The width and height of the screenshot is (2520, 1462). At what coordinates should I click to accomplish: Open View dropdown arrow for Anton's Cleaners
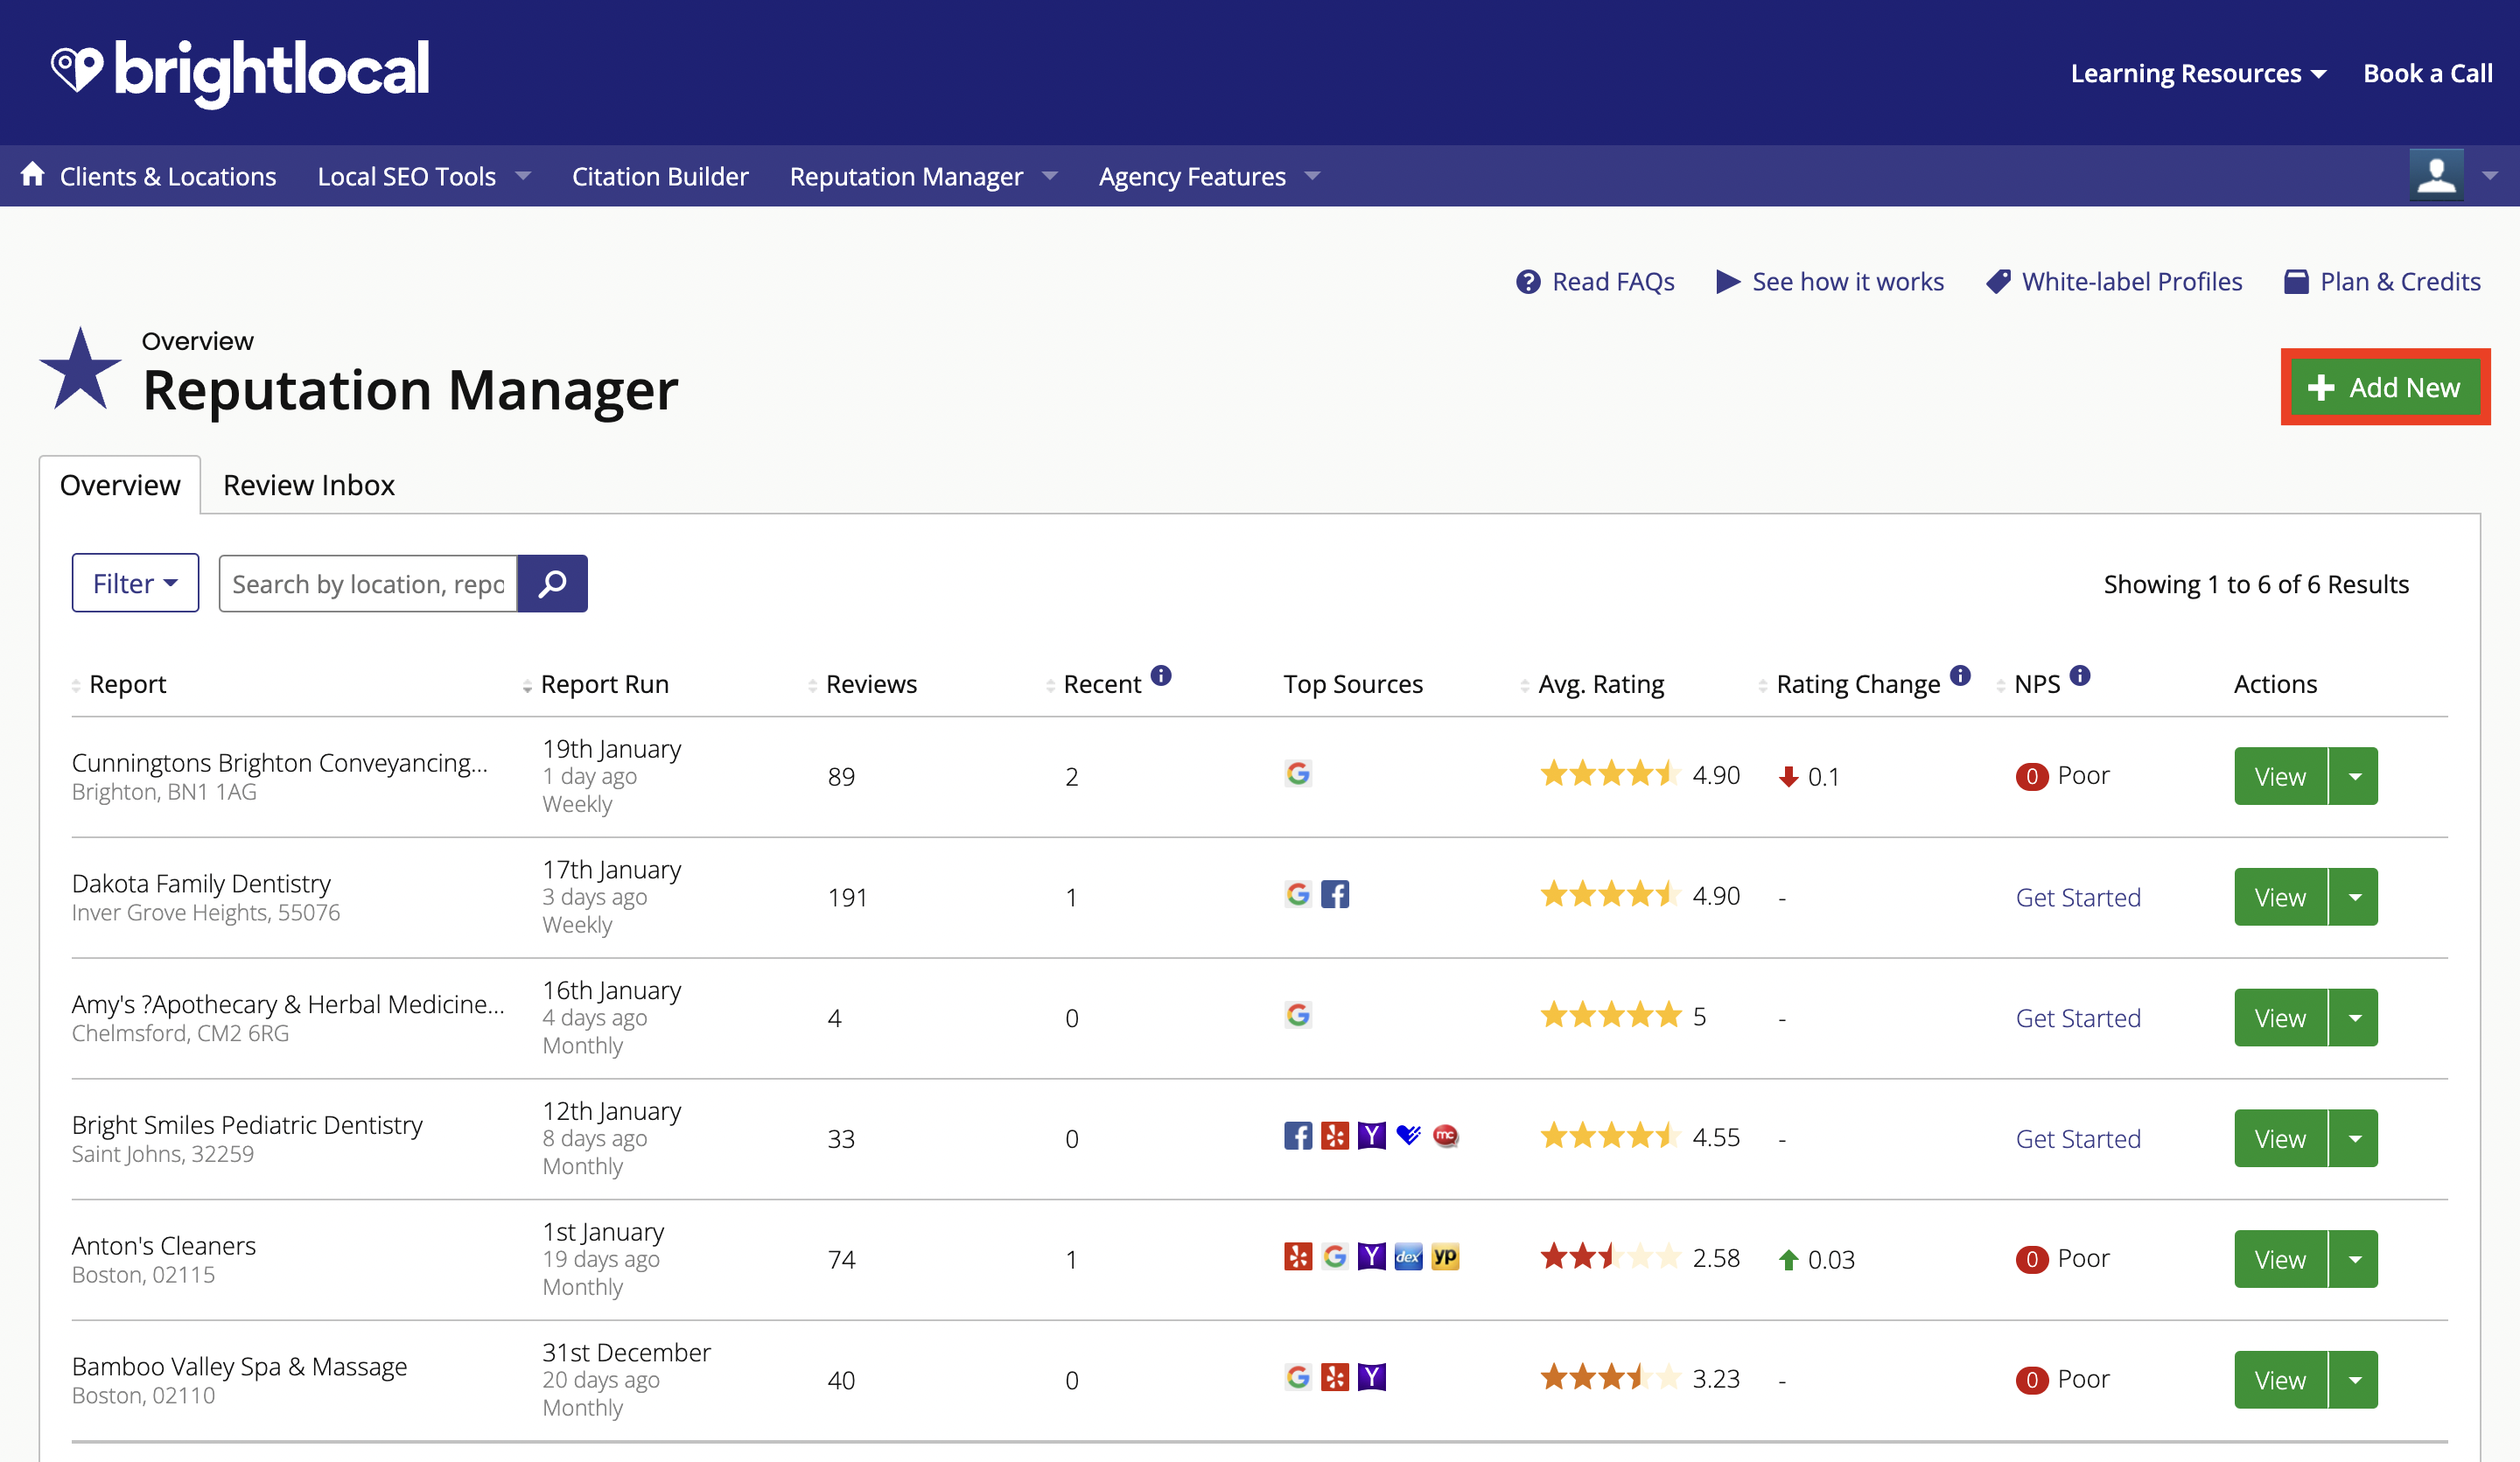tap(2355, 1259)
